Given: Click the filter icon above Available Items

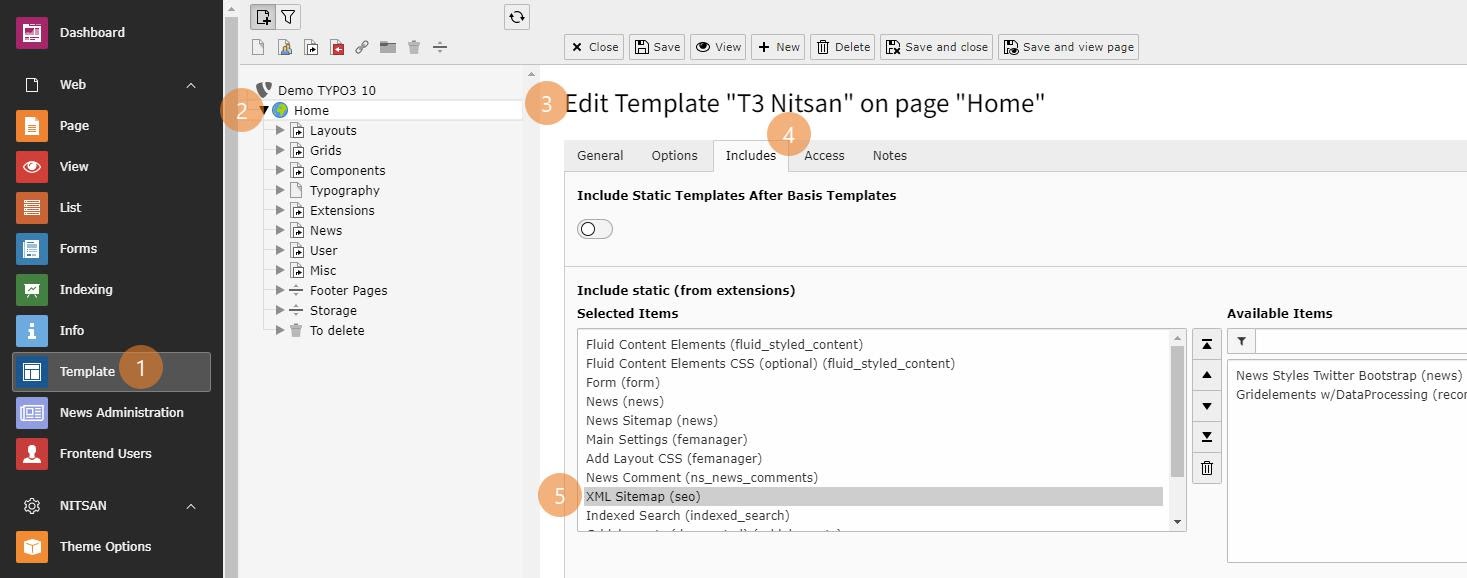Looking at the screenshot, I should tap(1240, 341).
